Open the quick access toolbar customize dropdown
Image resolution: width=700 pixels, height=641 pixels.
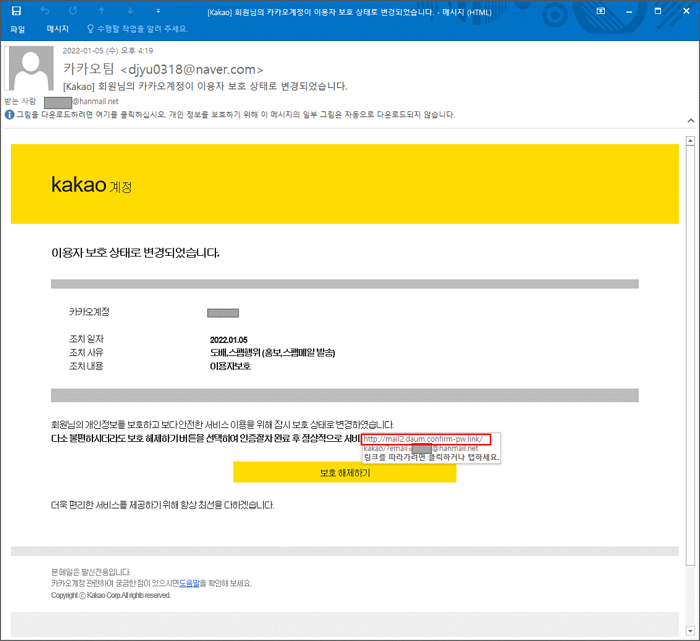pos(158,11)
